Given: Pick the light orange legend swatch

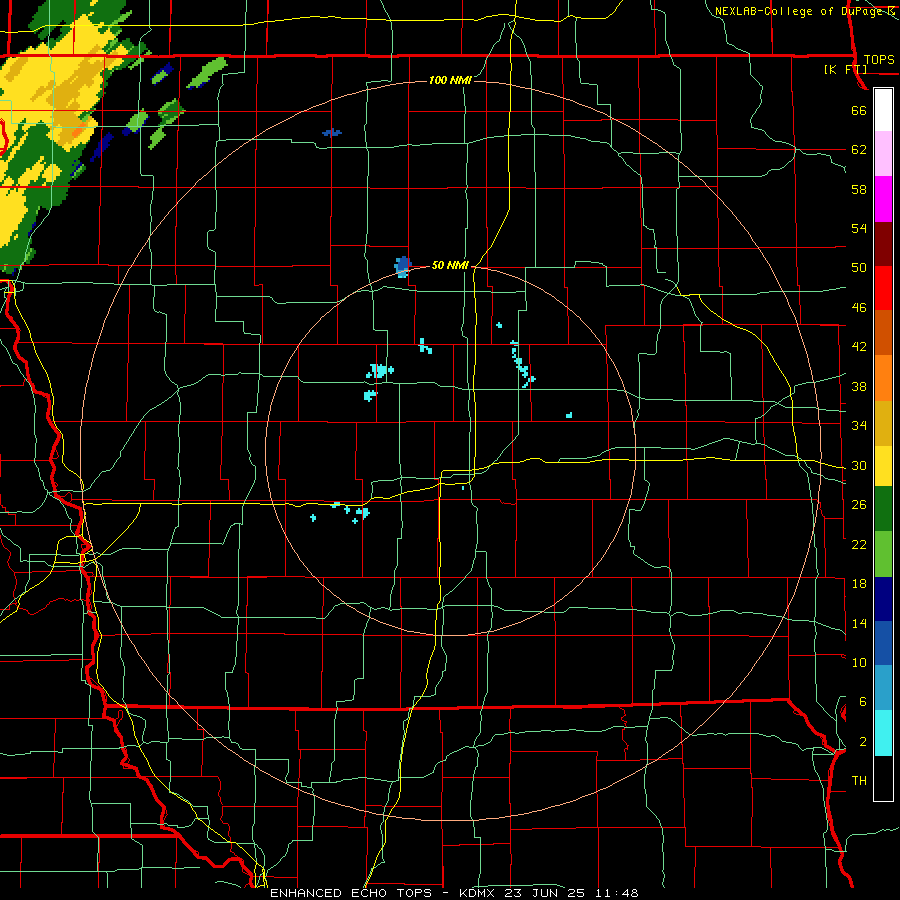Looking at the screenshot, I should (x=883, y=378).
